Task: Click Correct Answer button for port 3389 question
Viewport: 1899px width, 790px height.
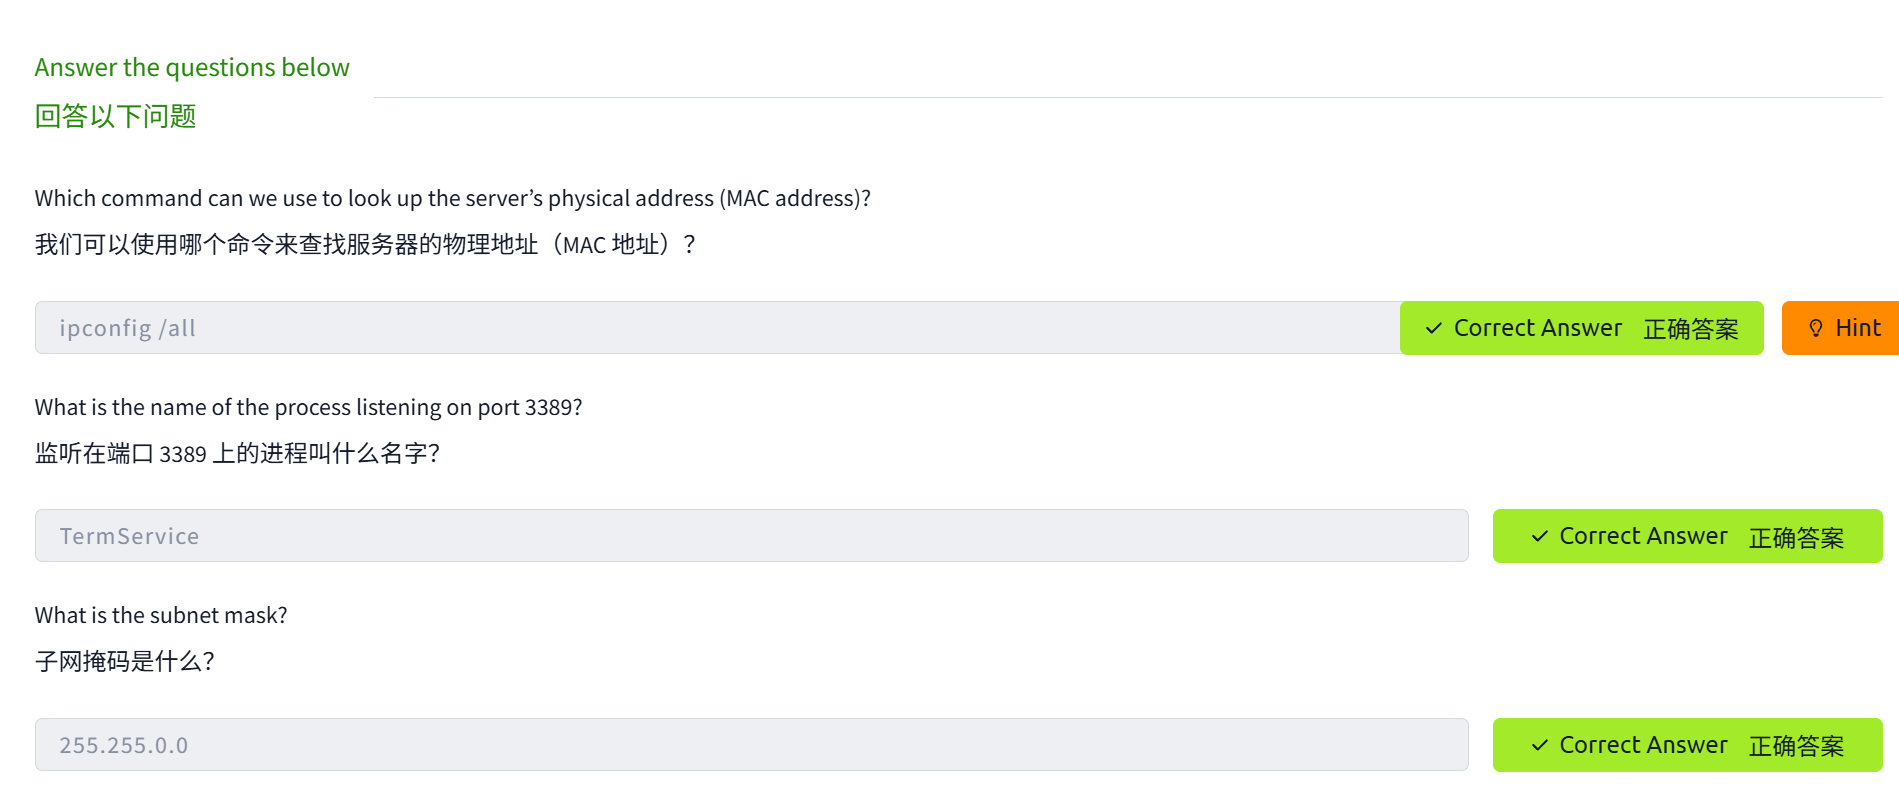Action: point(1687,536)
